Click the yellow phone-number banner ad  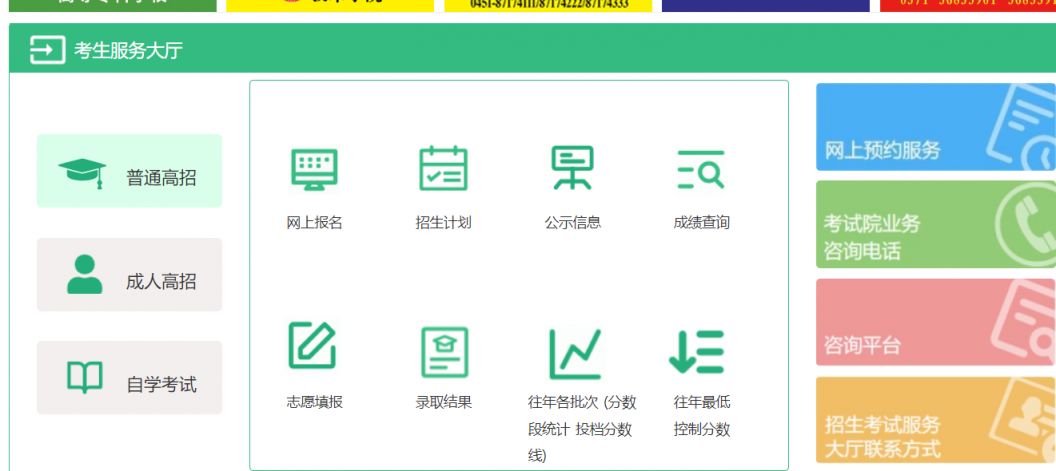tap(548, 5)
